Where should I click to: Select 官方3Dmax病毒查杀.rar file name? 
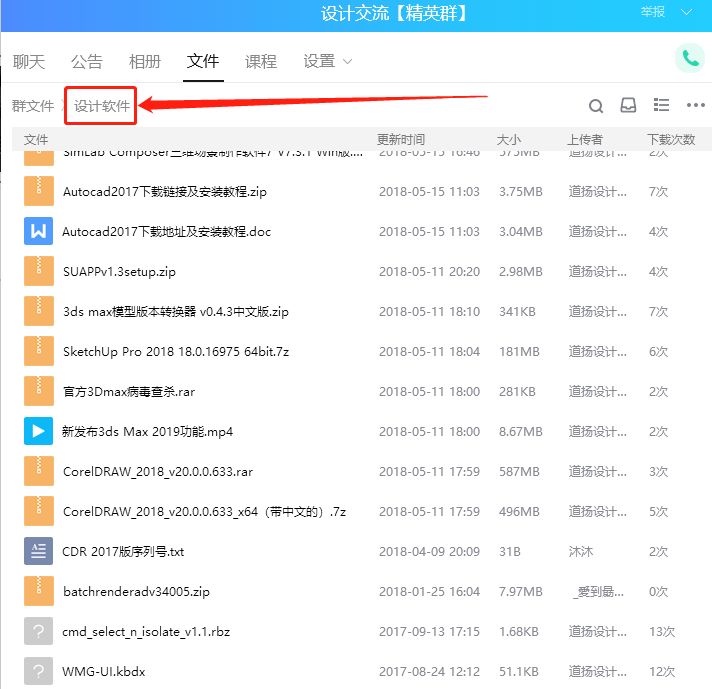(129, 392)
